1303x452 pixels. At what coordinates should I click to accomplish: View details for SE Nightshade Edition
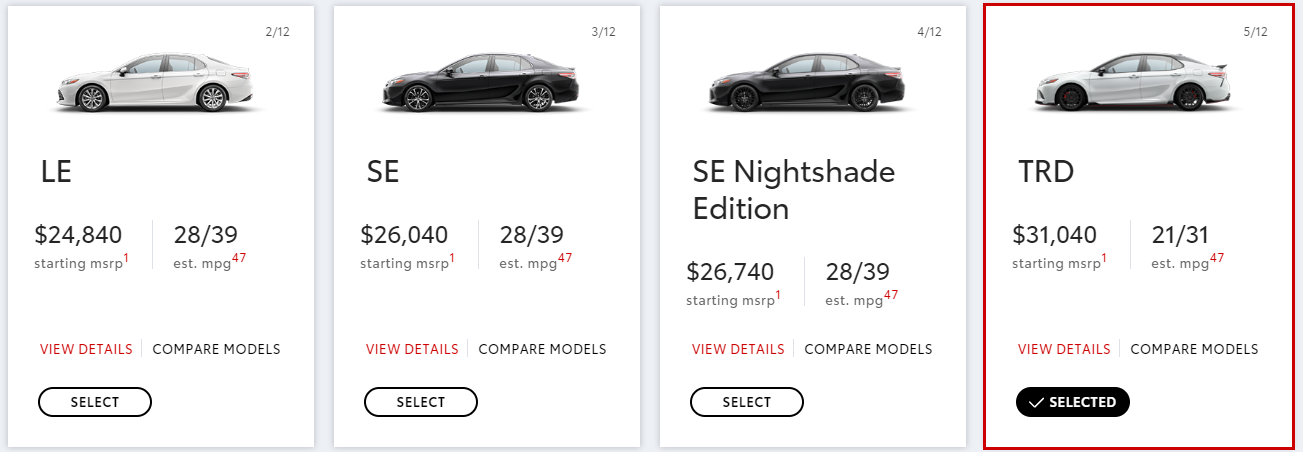click(738, 349)
